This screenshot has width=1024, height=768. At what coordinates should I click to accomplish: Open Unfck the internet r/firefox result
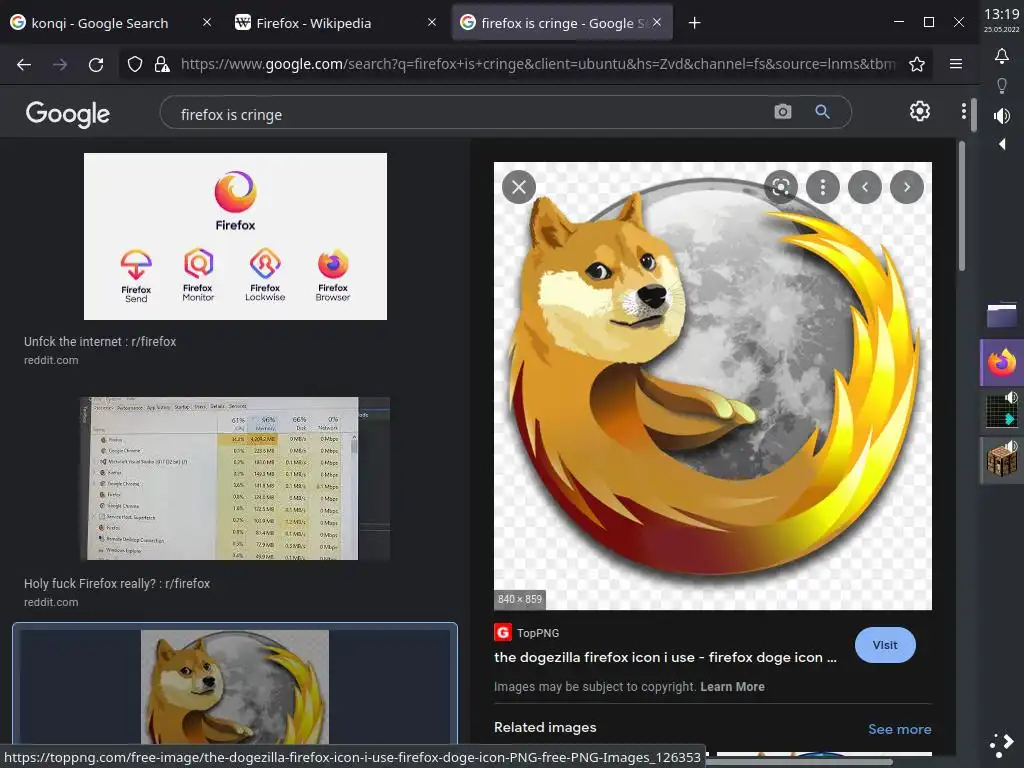pos(100,342)
